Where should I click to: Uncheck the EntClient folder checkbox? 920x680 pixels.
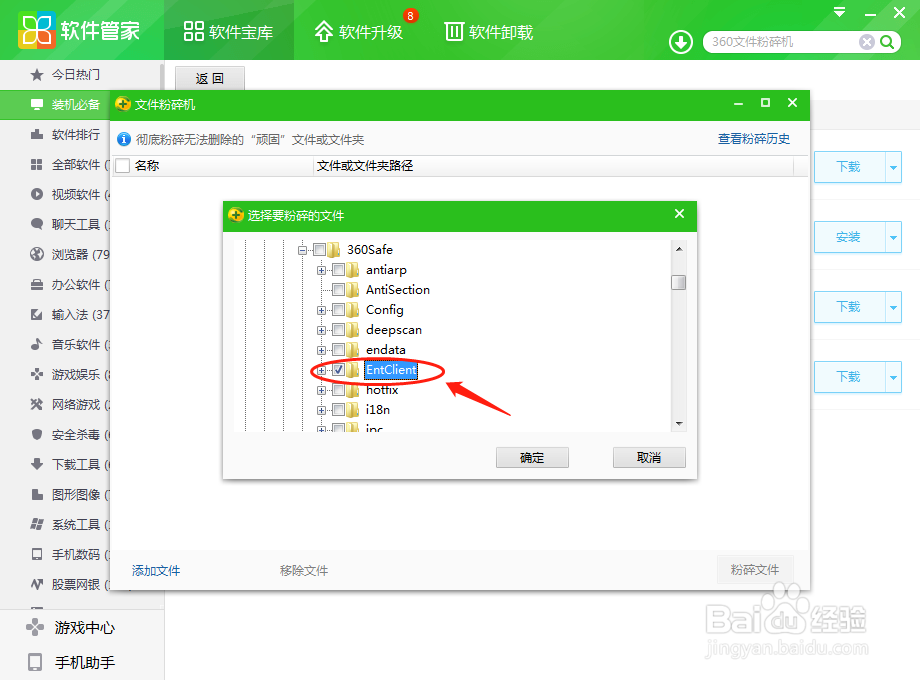pyautogui.click(x=339, y=370)
